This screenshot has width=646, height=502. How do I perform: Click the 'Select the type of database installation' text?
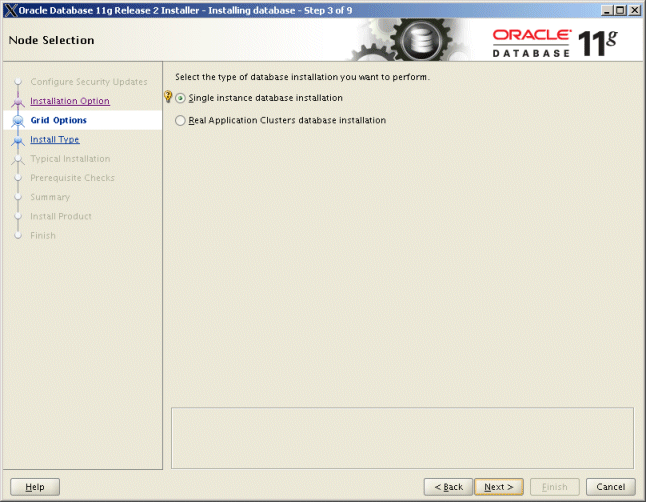pyautogui.click(x=302, y=77)
